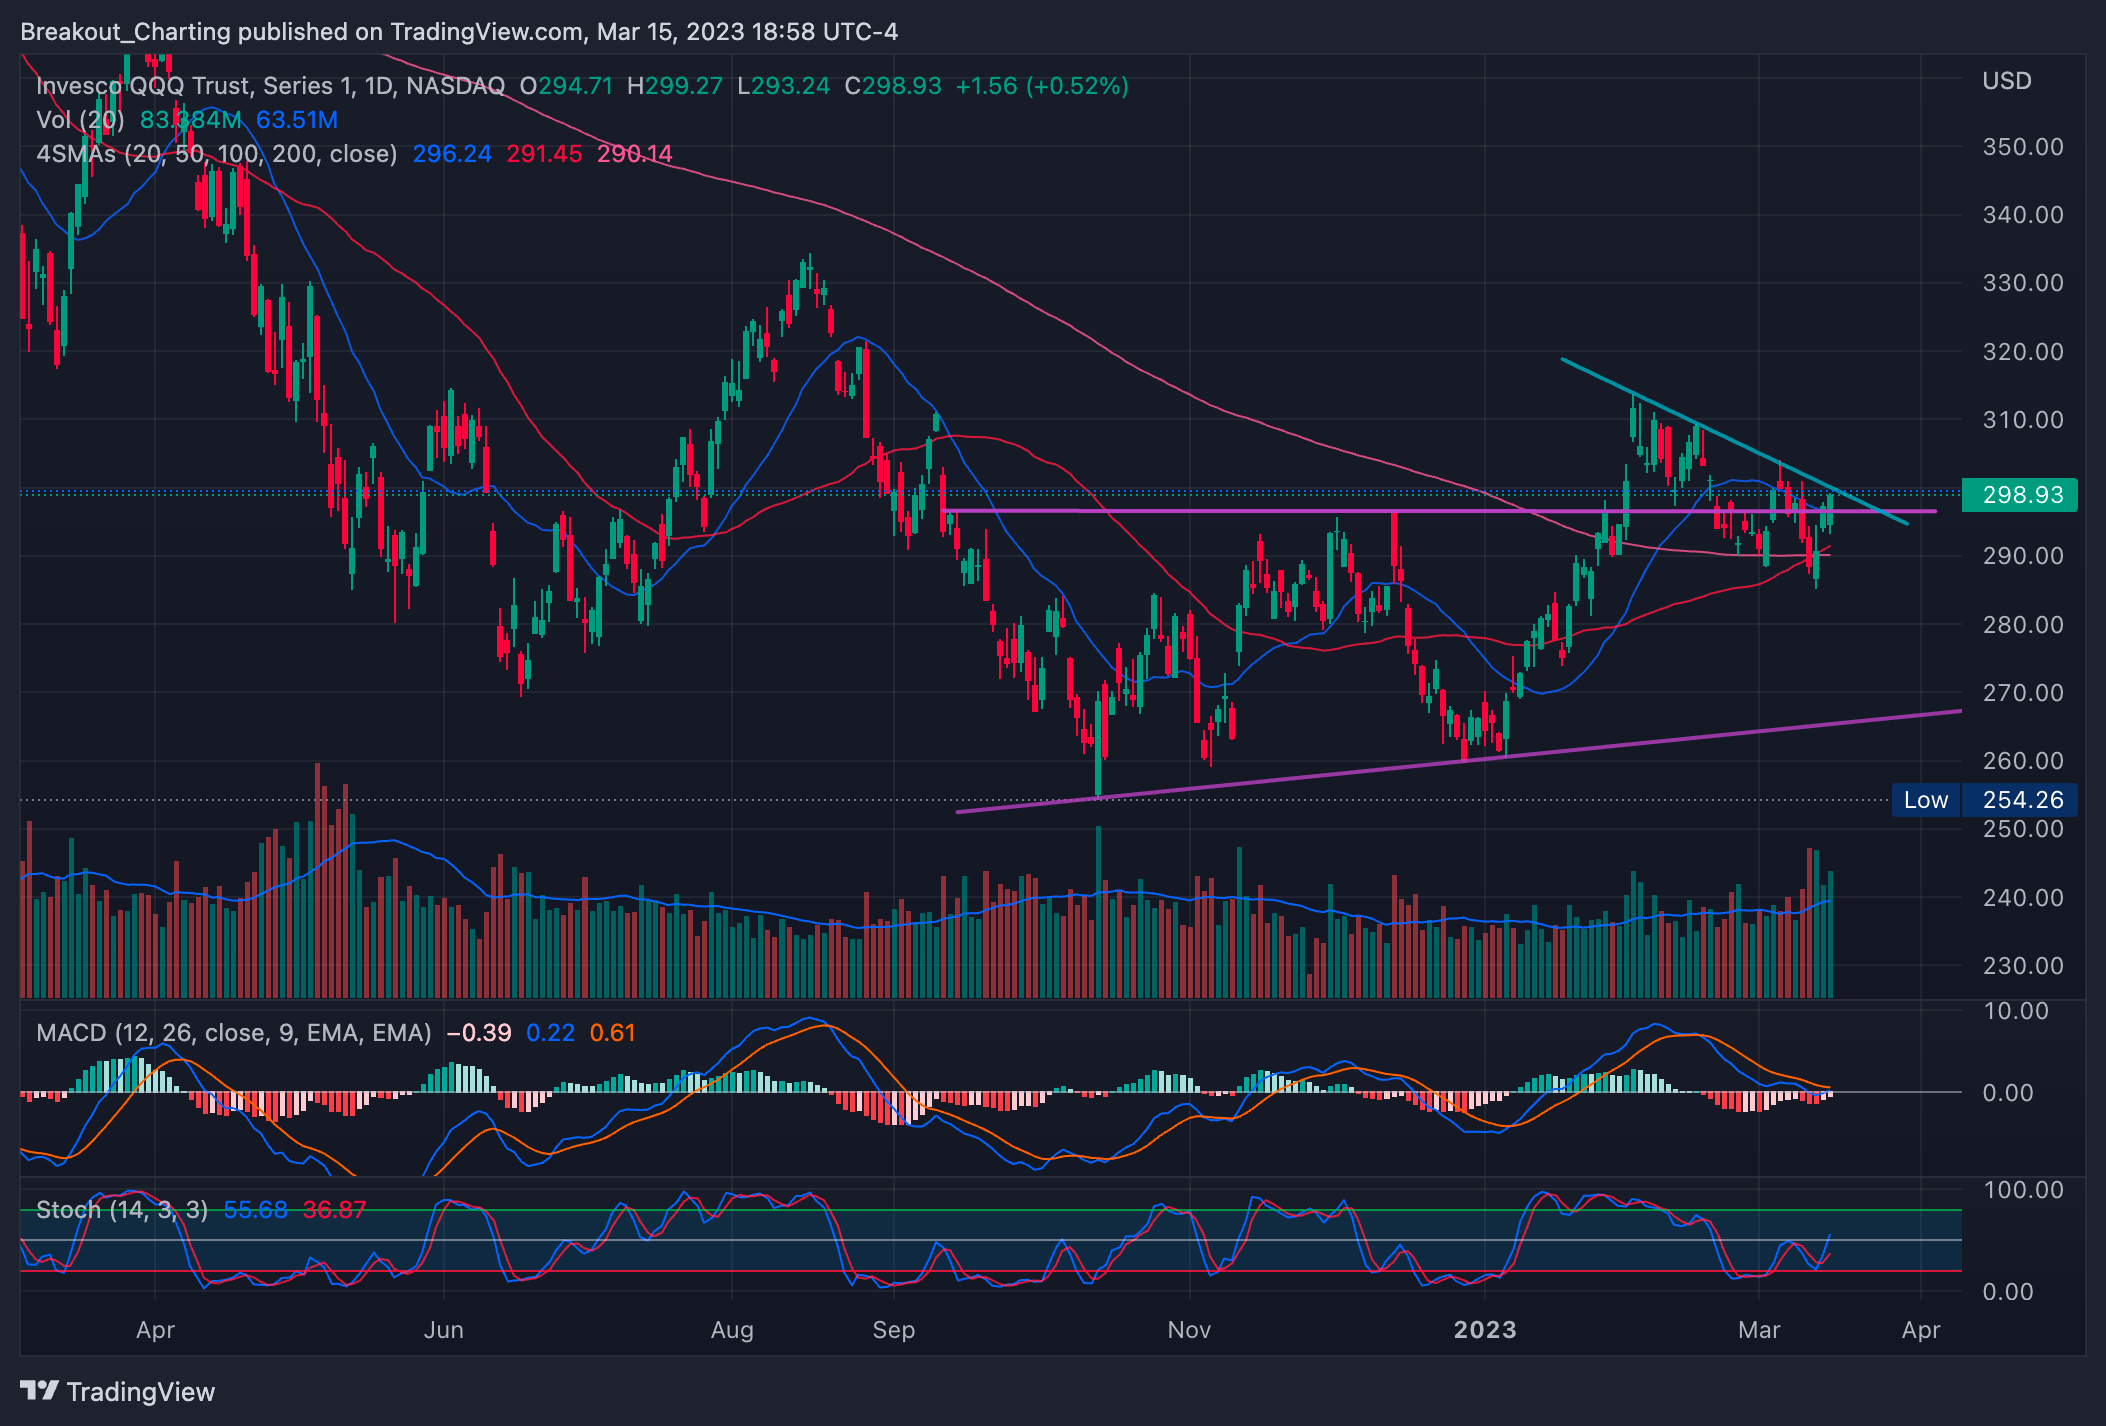This screenshot has height=1426, width=2106.
Task: Click the USD currency label
Action: [x=2006, y=81]
